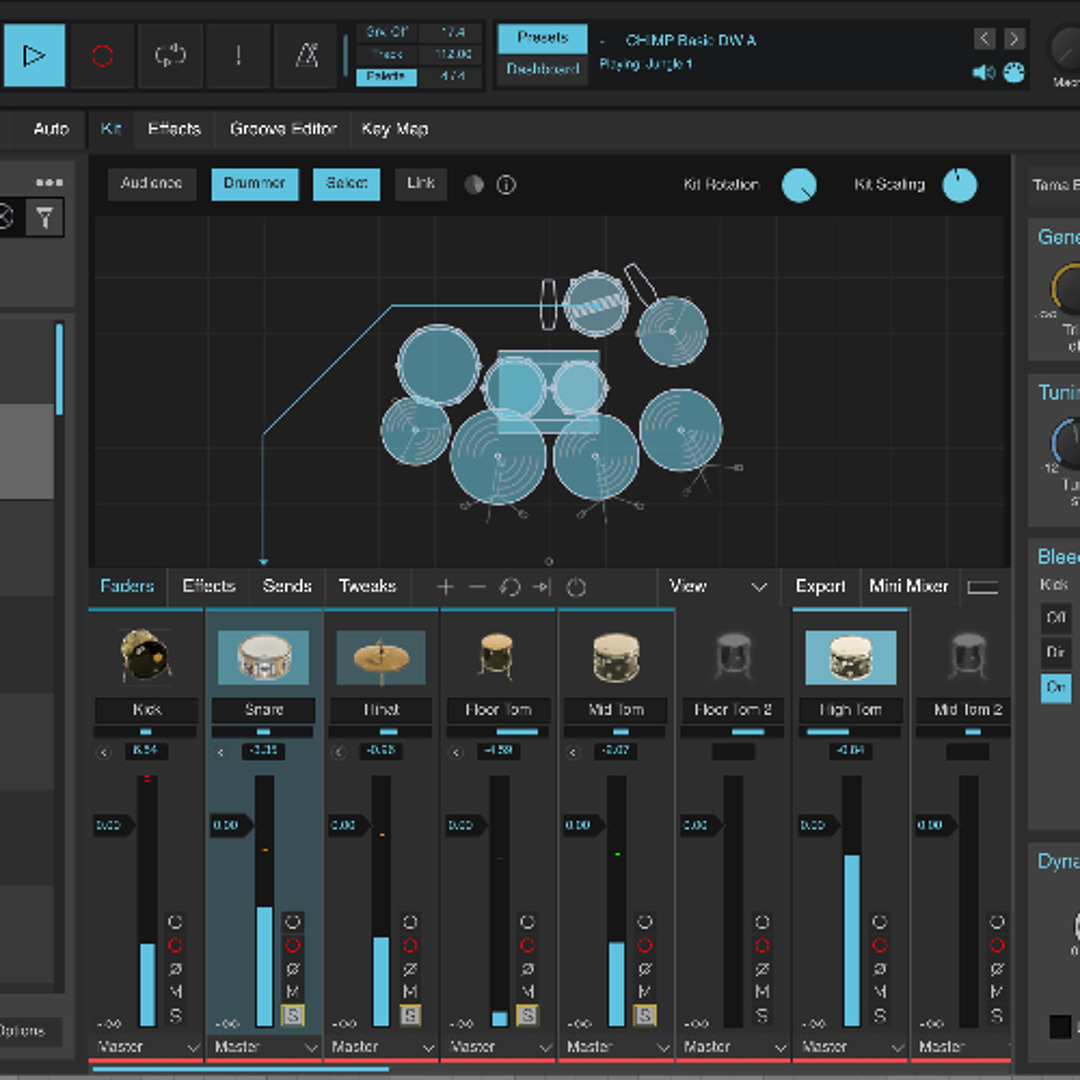This screenshot has width=1080, height=1080.
Task: Click the speaker volume icon in the header
Action: coord(983,72)
